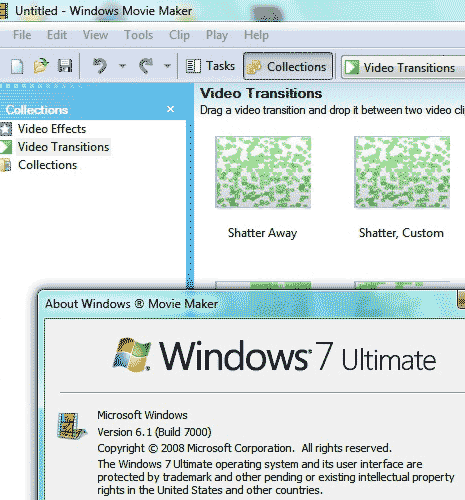The width and height of the screenshot is (465, 500).
Task: Expand the redo history dropdown arrow
Action: (167, 66)
